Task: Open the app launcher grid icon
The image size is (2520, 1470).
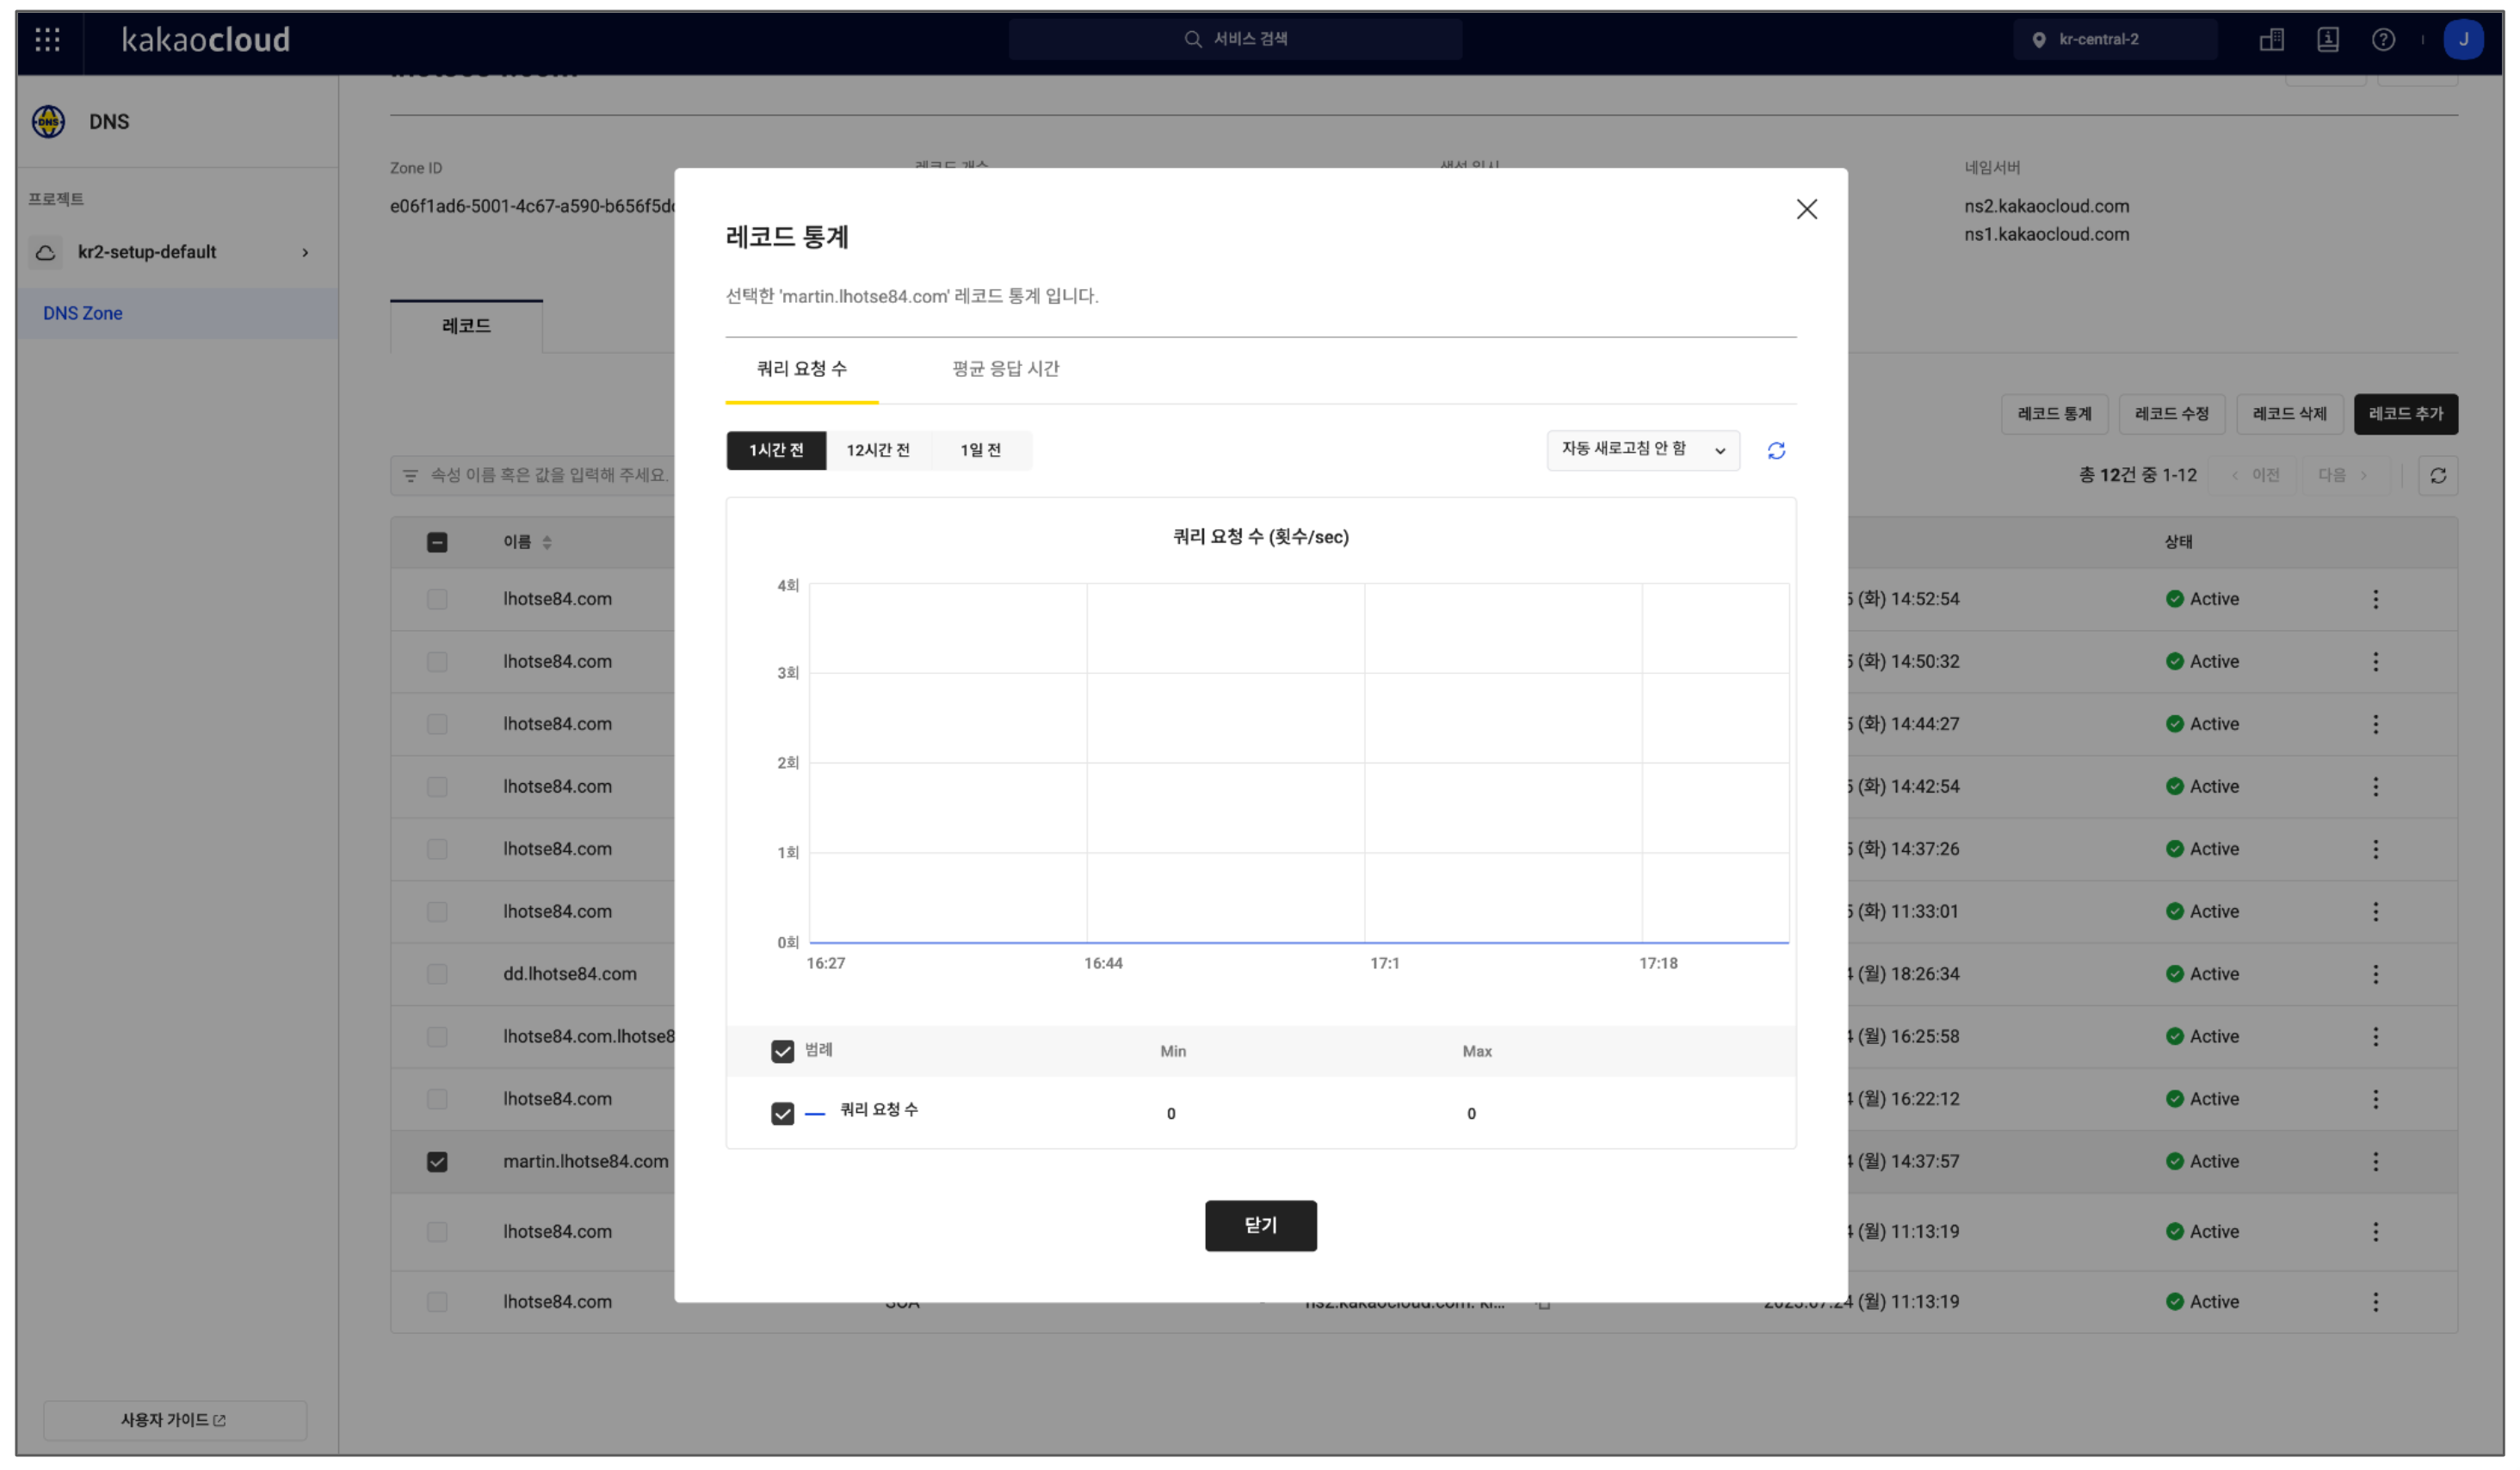Action: [x=47, y=39]
